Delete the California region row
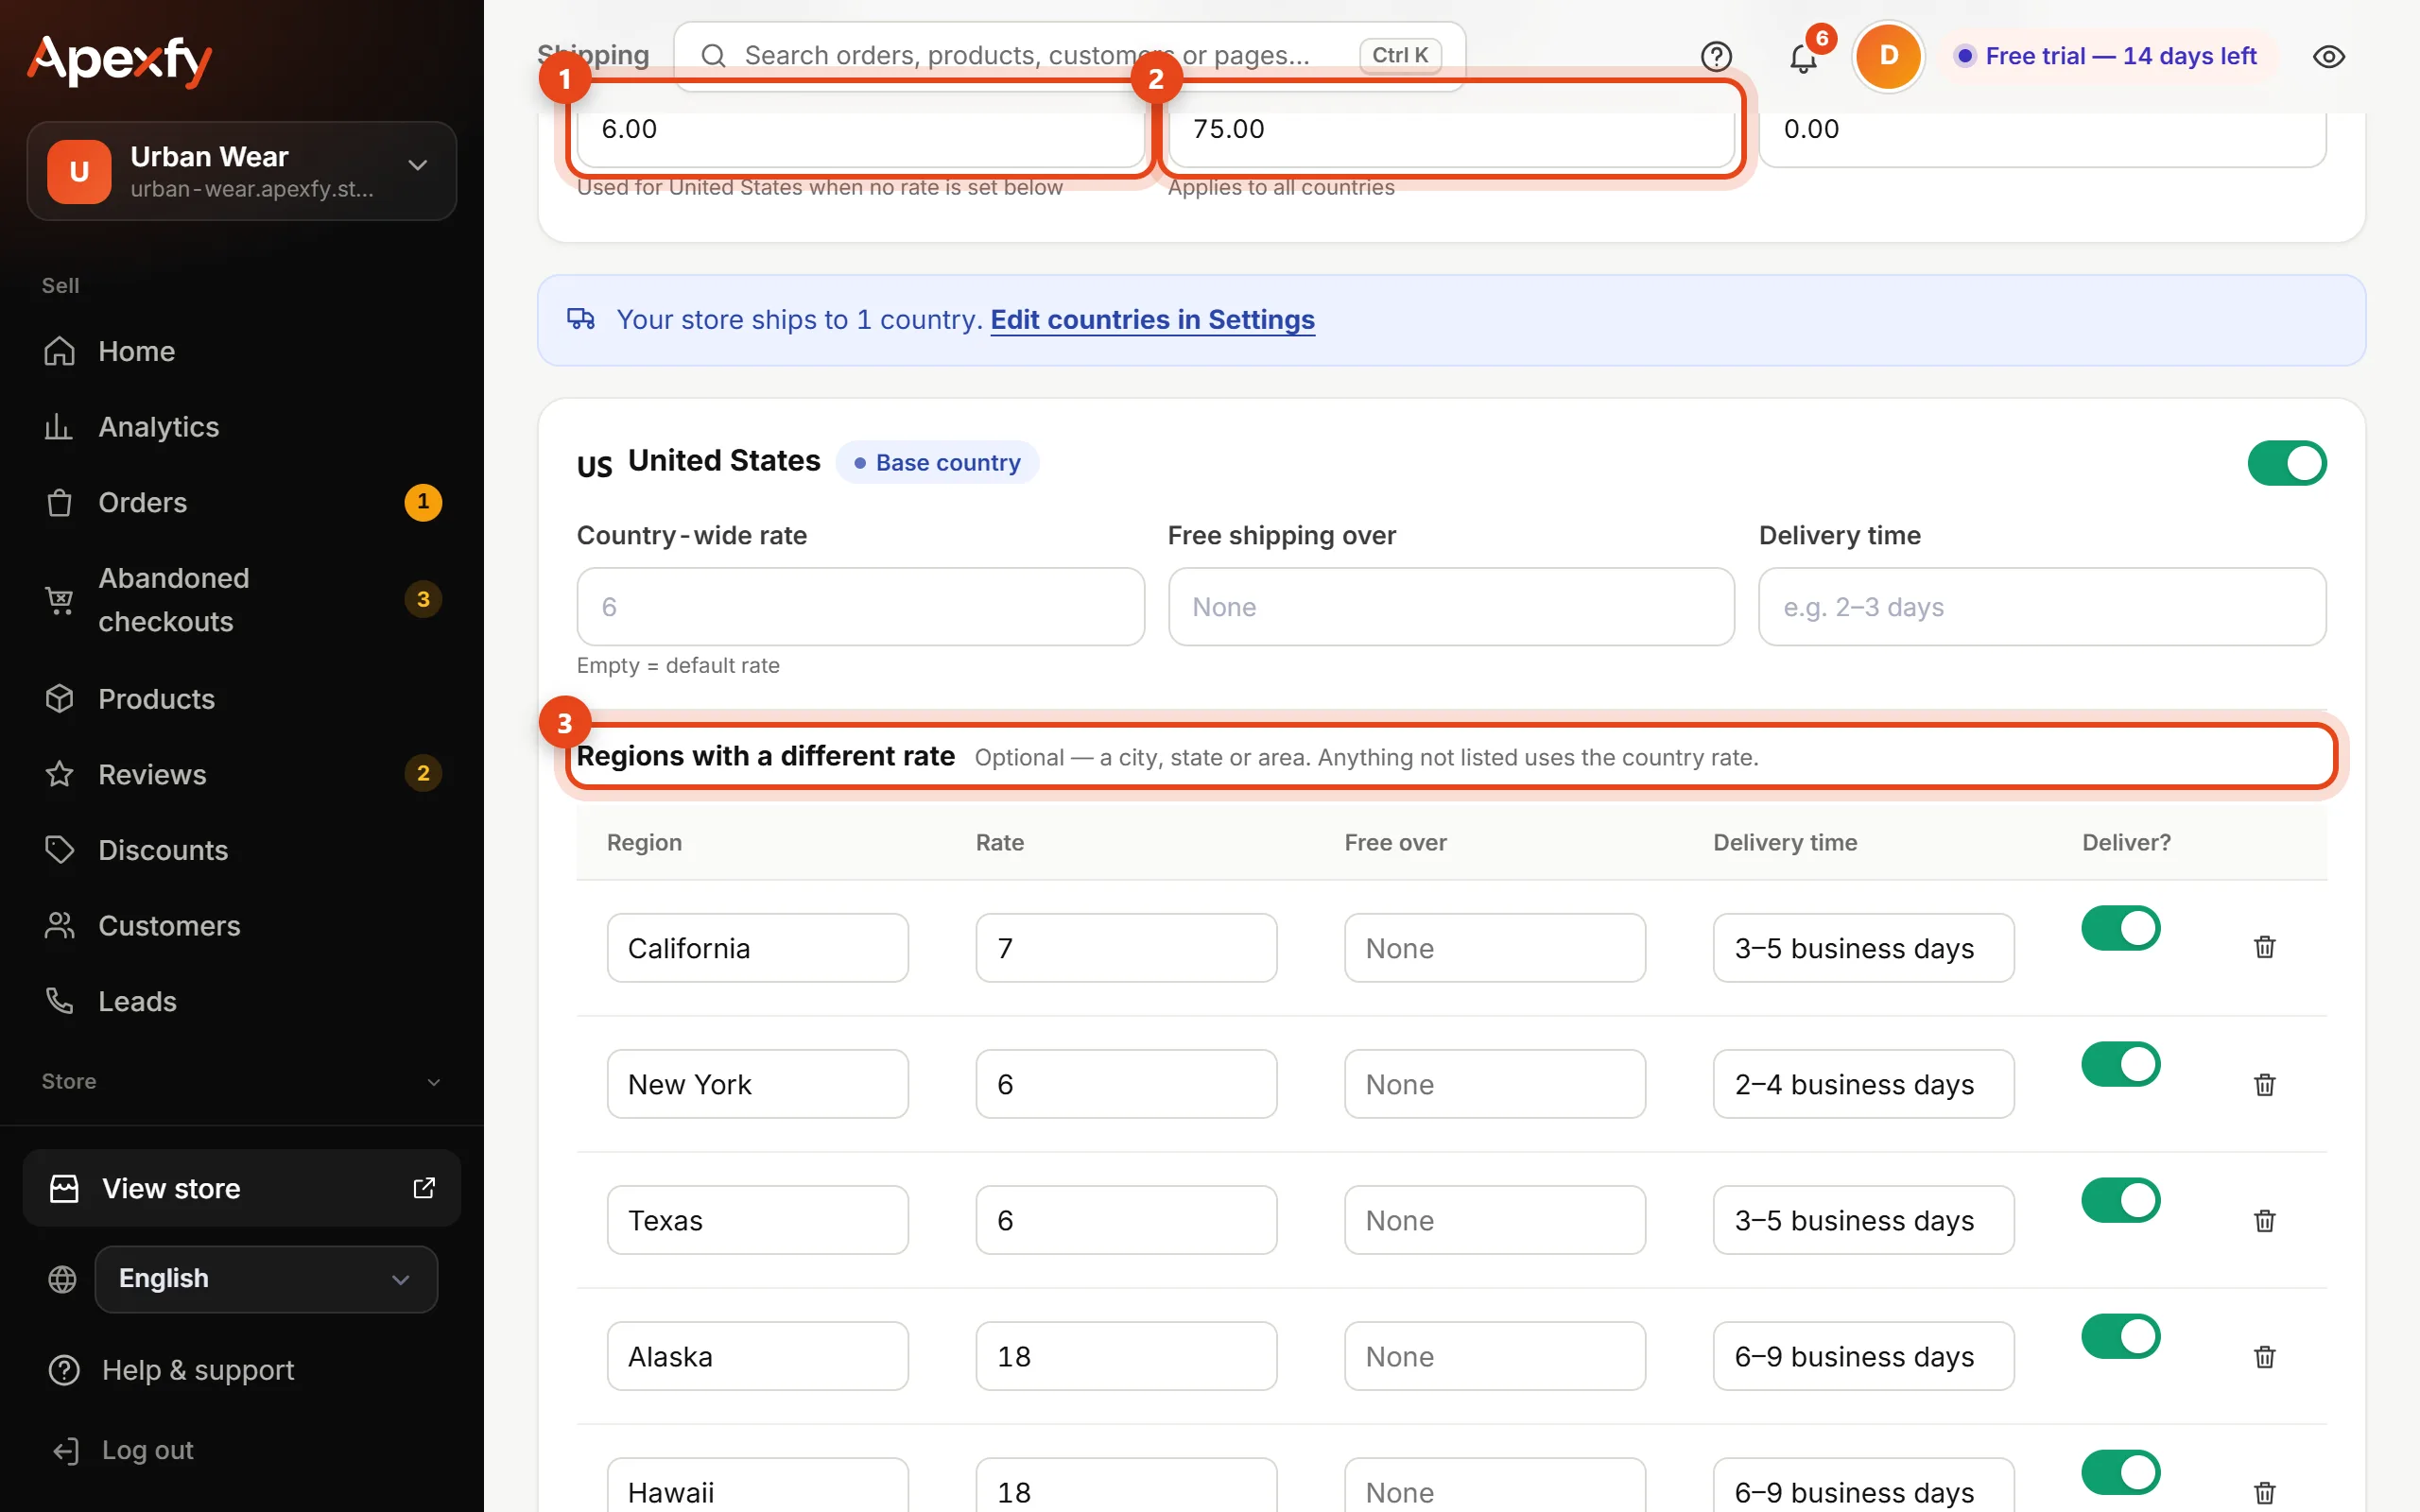Image resolution: width=2420 pixels, height=1512 pixels. [x=2265, y=947]
